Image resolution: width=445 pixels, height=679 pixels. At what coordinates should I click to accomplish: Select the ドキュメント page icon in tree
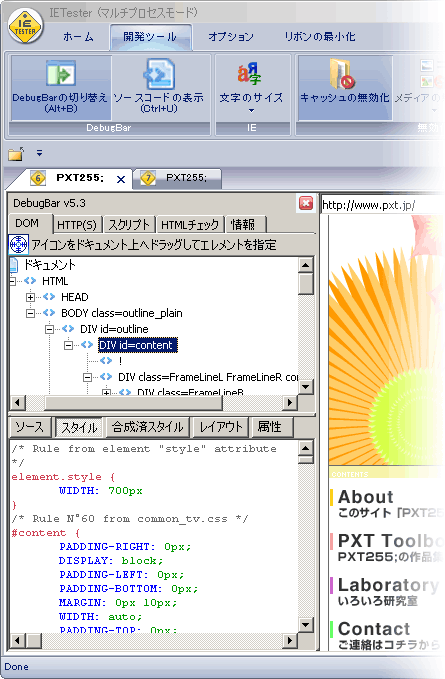pos(14,265)
